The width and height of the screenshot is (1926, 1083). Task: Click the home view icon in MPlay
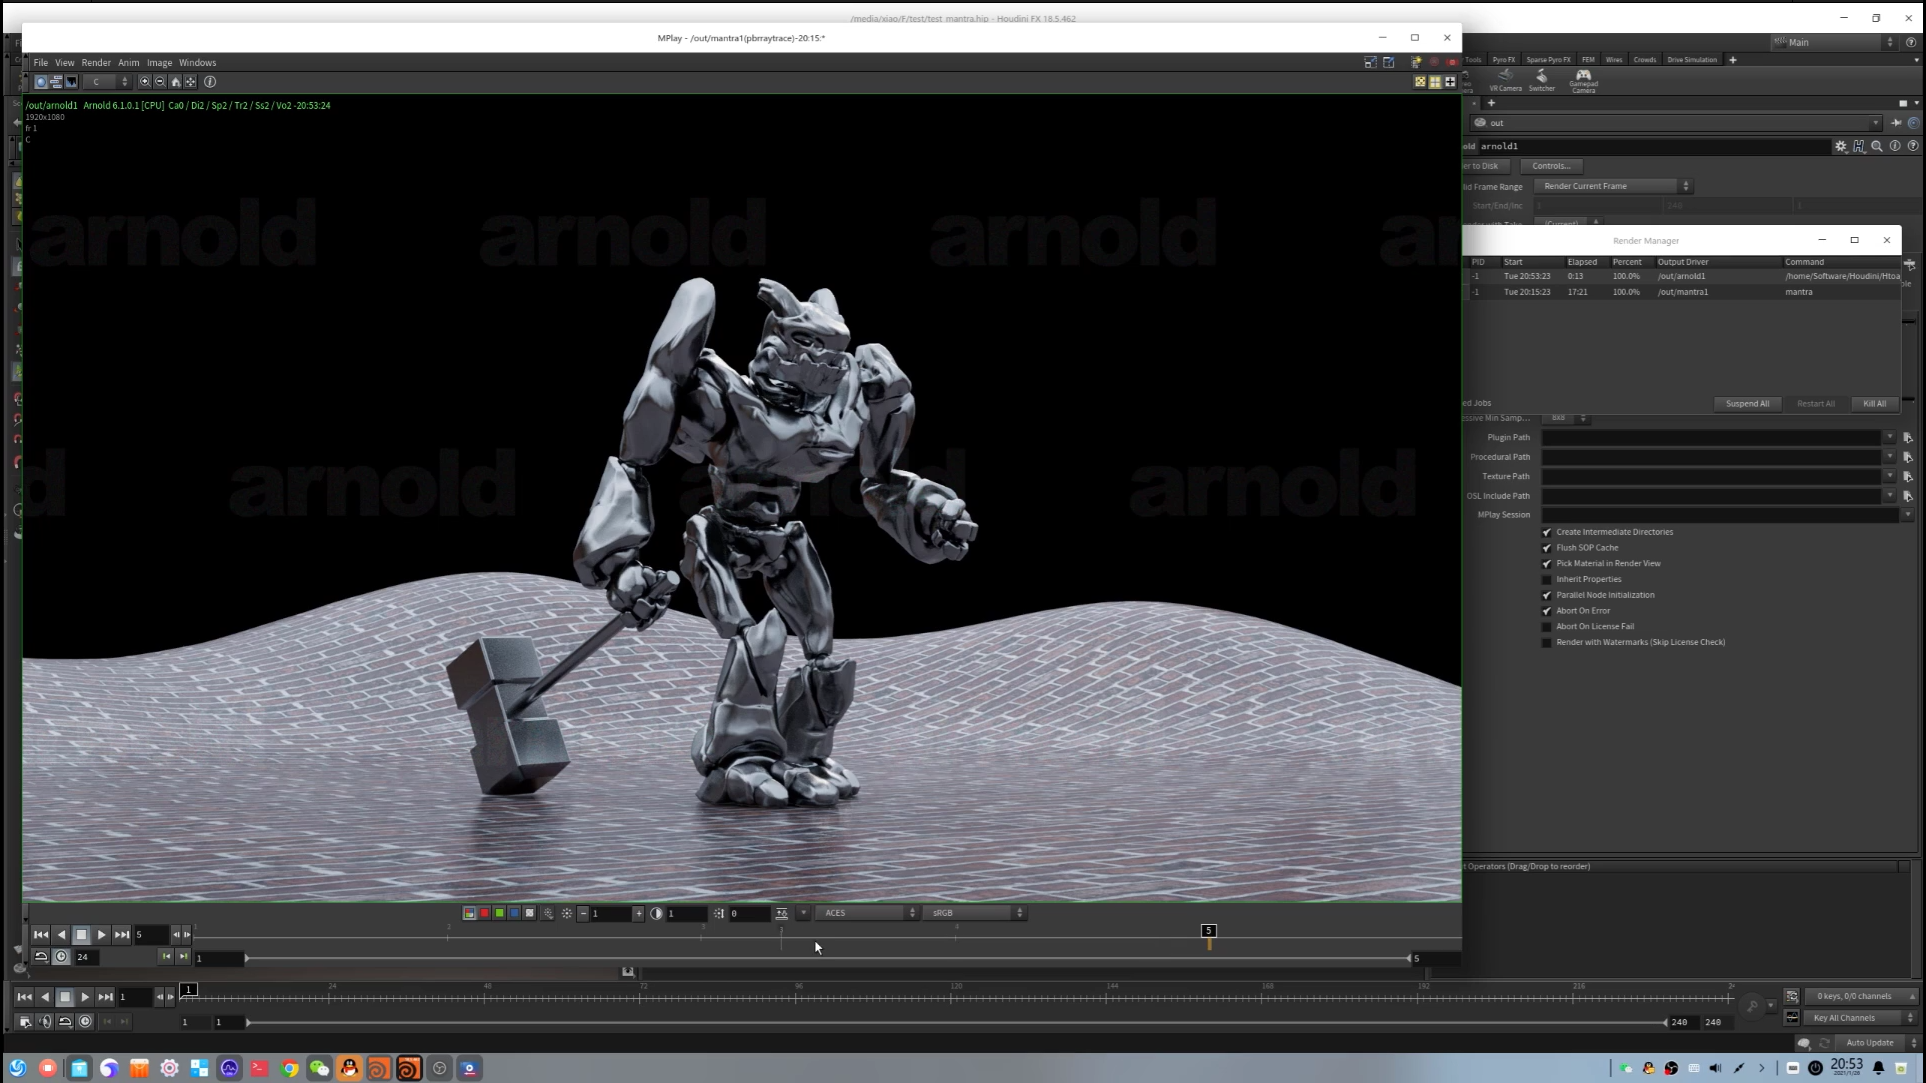175,82
